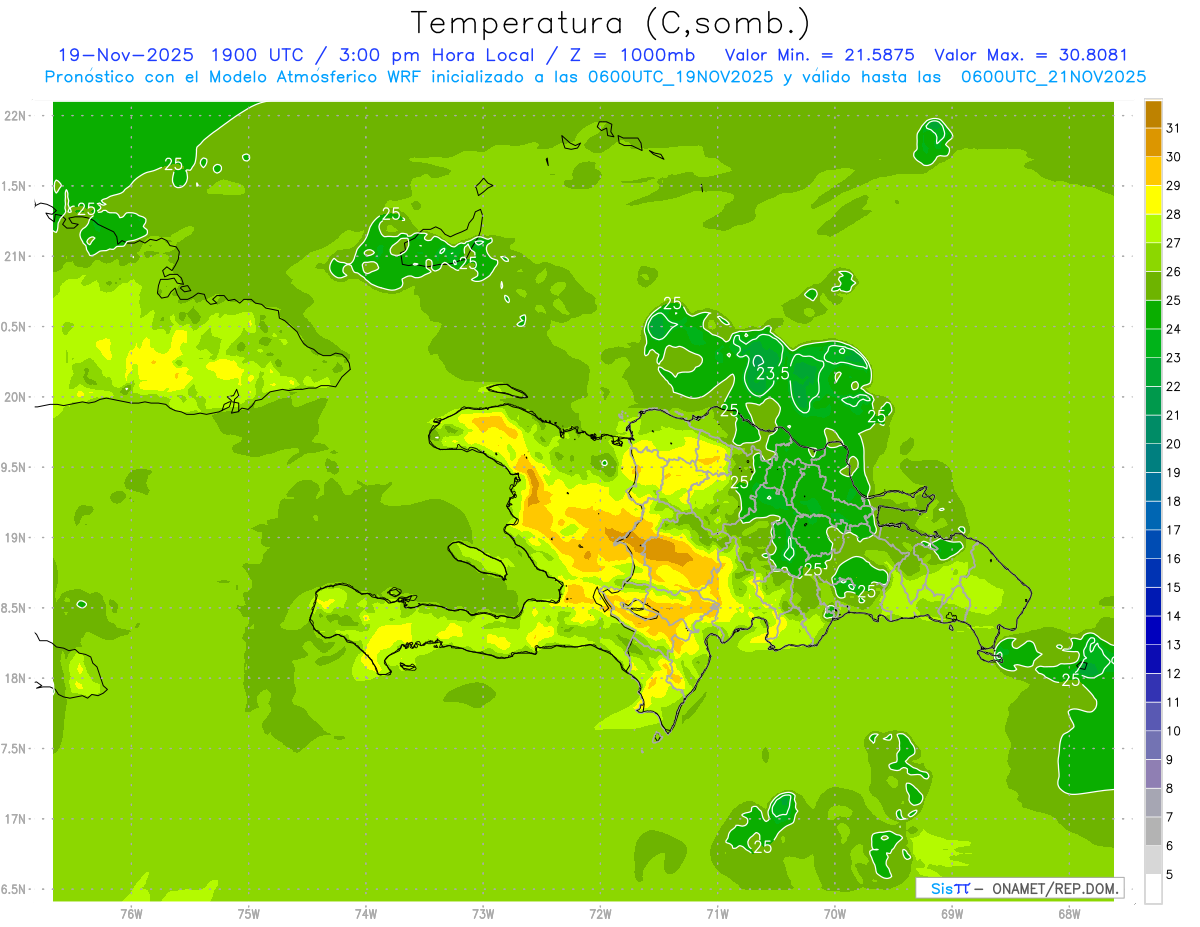This screenshot has width=1200, height=927.
Task: Click the "19N" latitude label
Action: click(x=15, y=537)
